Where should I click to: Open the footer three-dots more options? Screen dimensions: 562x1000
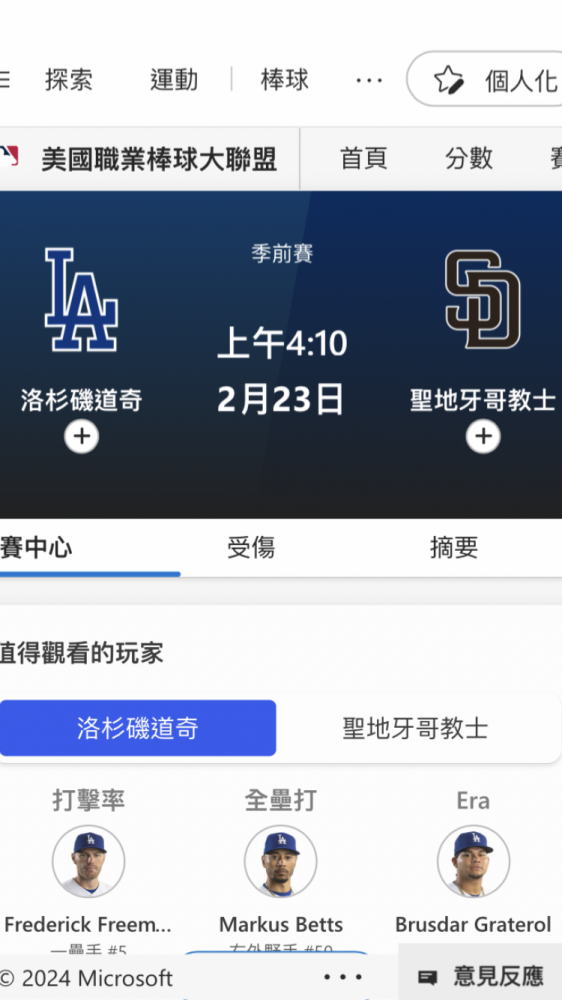pos(343,976)
